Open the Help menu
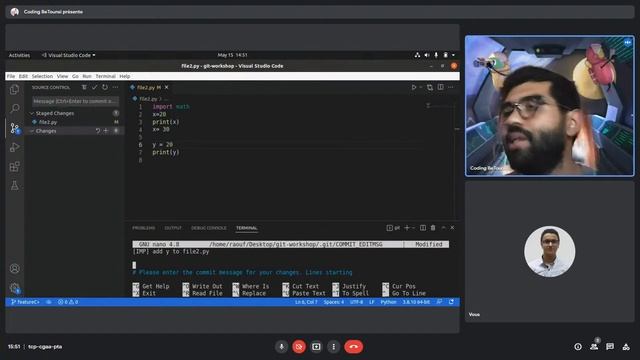The height and width of the screenshot is (360, 640). [x=124, y=76]
